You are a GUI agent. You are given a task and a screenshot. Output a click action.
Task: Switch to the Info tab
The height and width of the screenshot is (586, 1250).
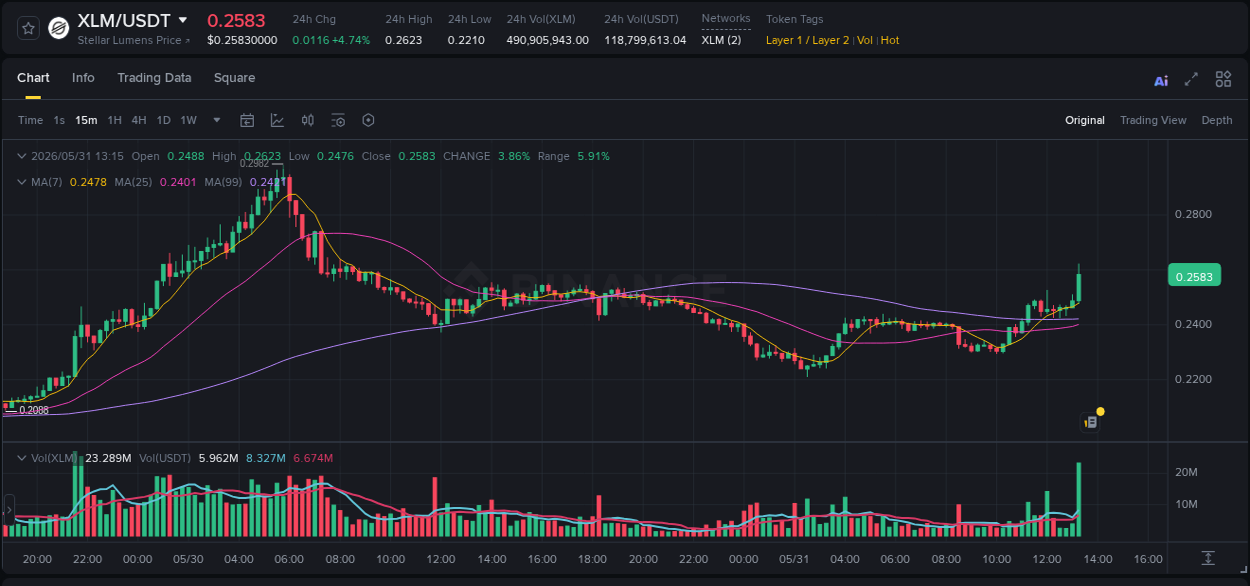click(x=83, y=78)
